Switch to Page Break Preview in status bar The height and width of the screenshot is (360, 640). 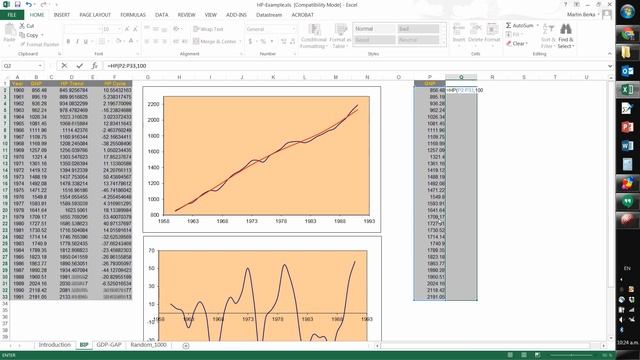click(x=538, y=355)
